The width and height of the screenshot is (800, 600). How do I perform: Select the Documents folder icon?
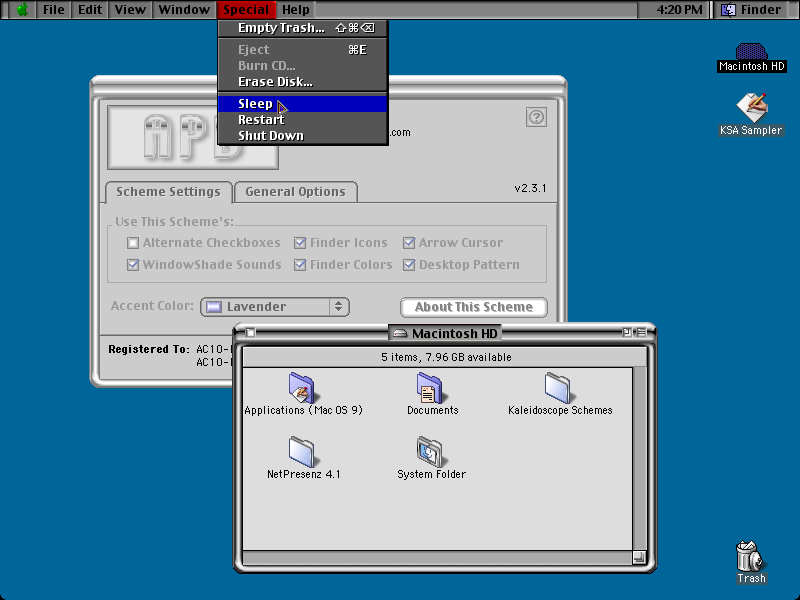pos(430,387)
